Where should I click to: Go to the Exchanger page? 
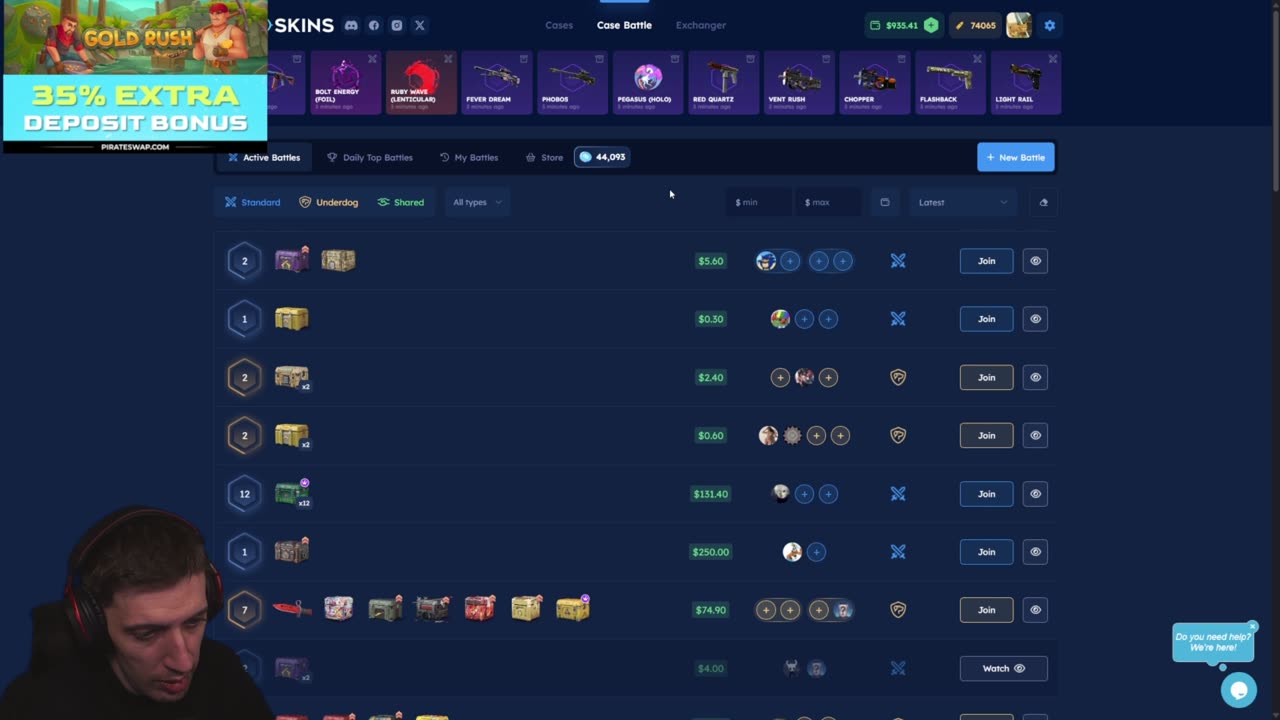[x=701, y=25]
